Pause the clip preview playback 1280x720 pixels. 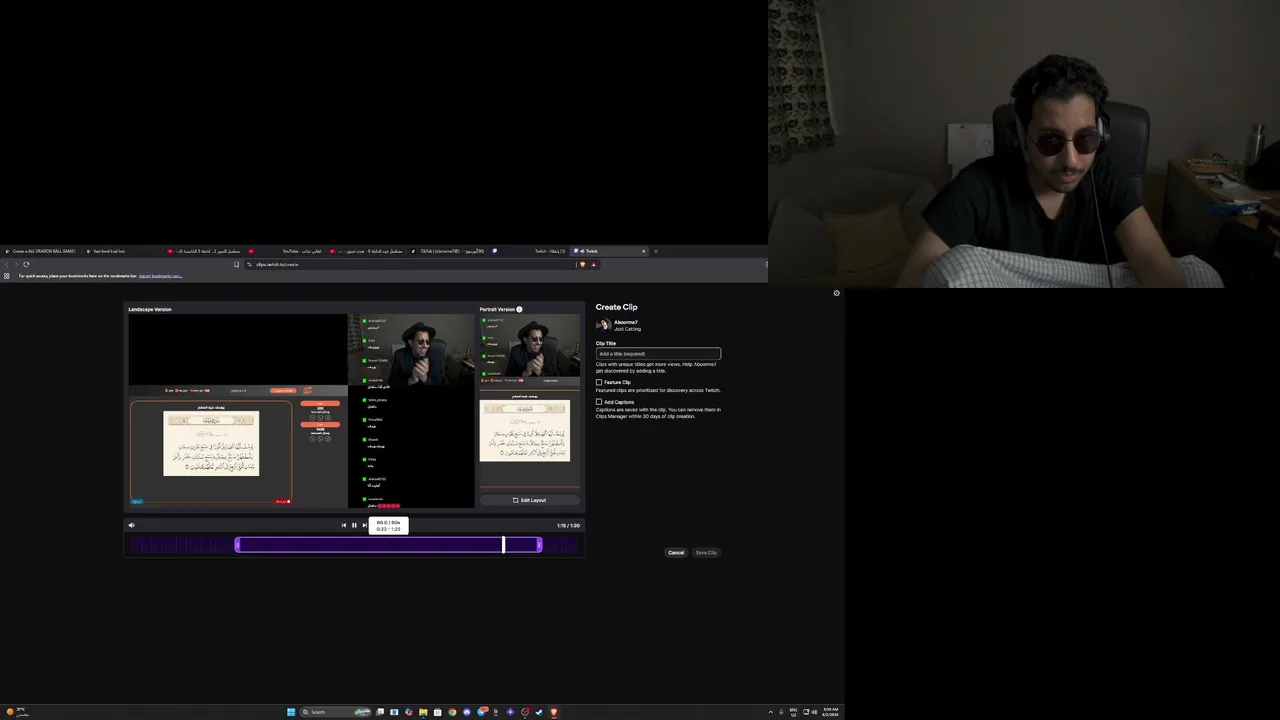pyautogui.click(x=354, y=525)
